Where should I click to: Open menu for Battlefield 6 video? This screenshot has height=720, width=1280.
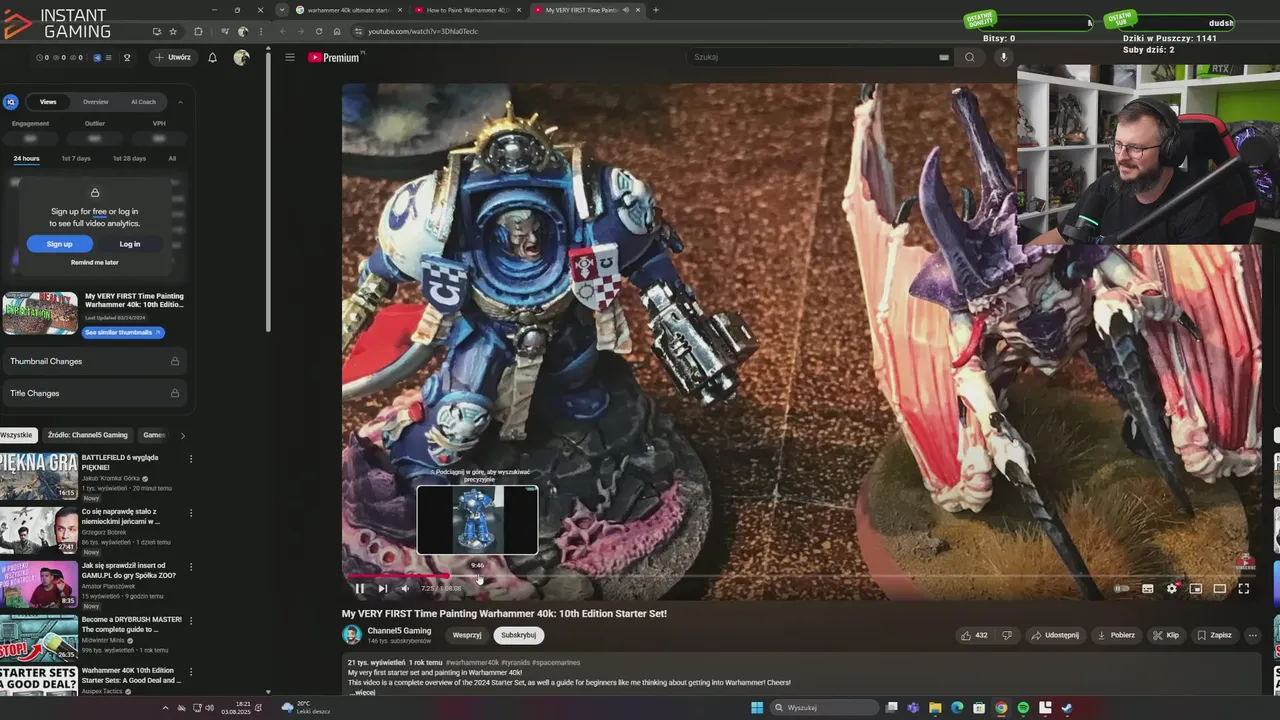point(191,458)
